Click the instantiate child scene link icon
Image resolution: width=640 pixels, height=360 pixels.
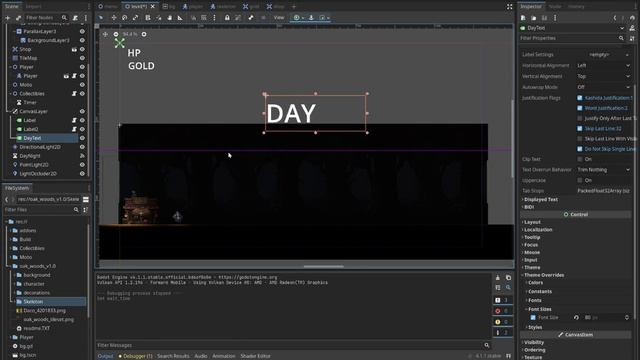[18, 18]
